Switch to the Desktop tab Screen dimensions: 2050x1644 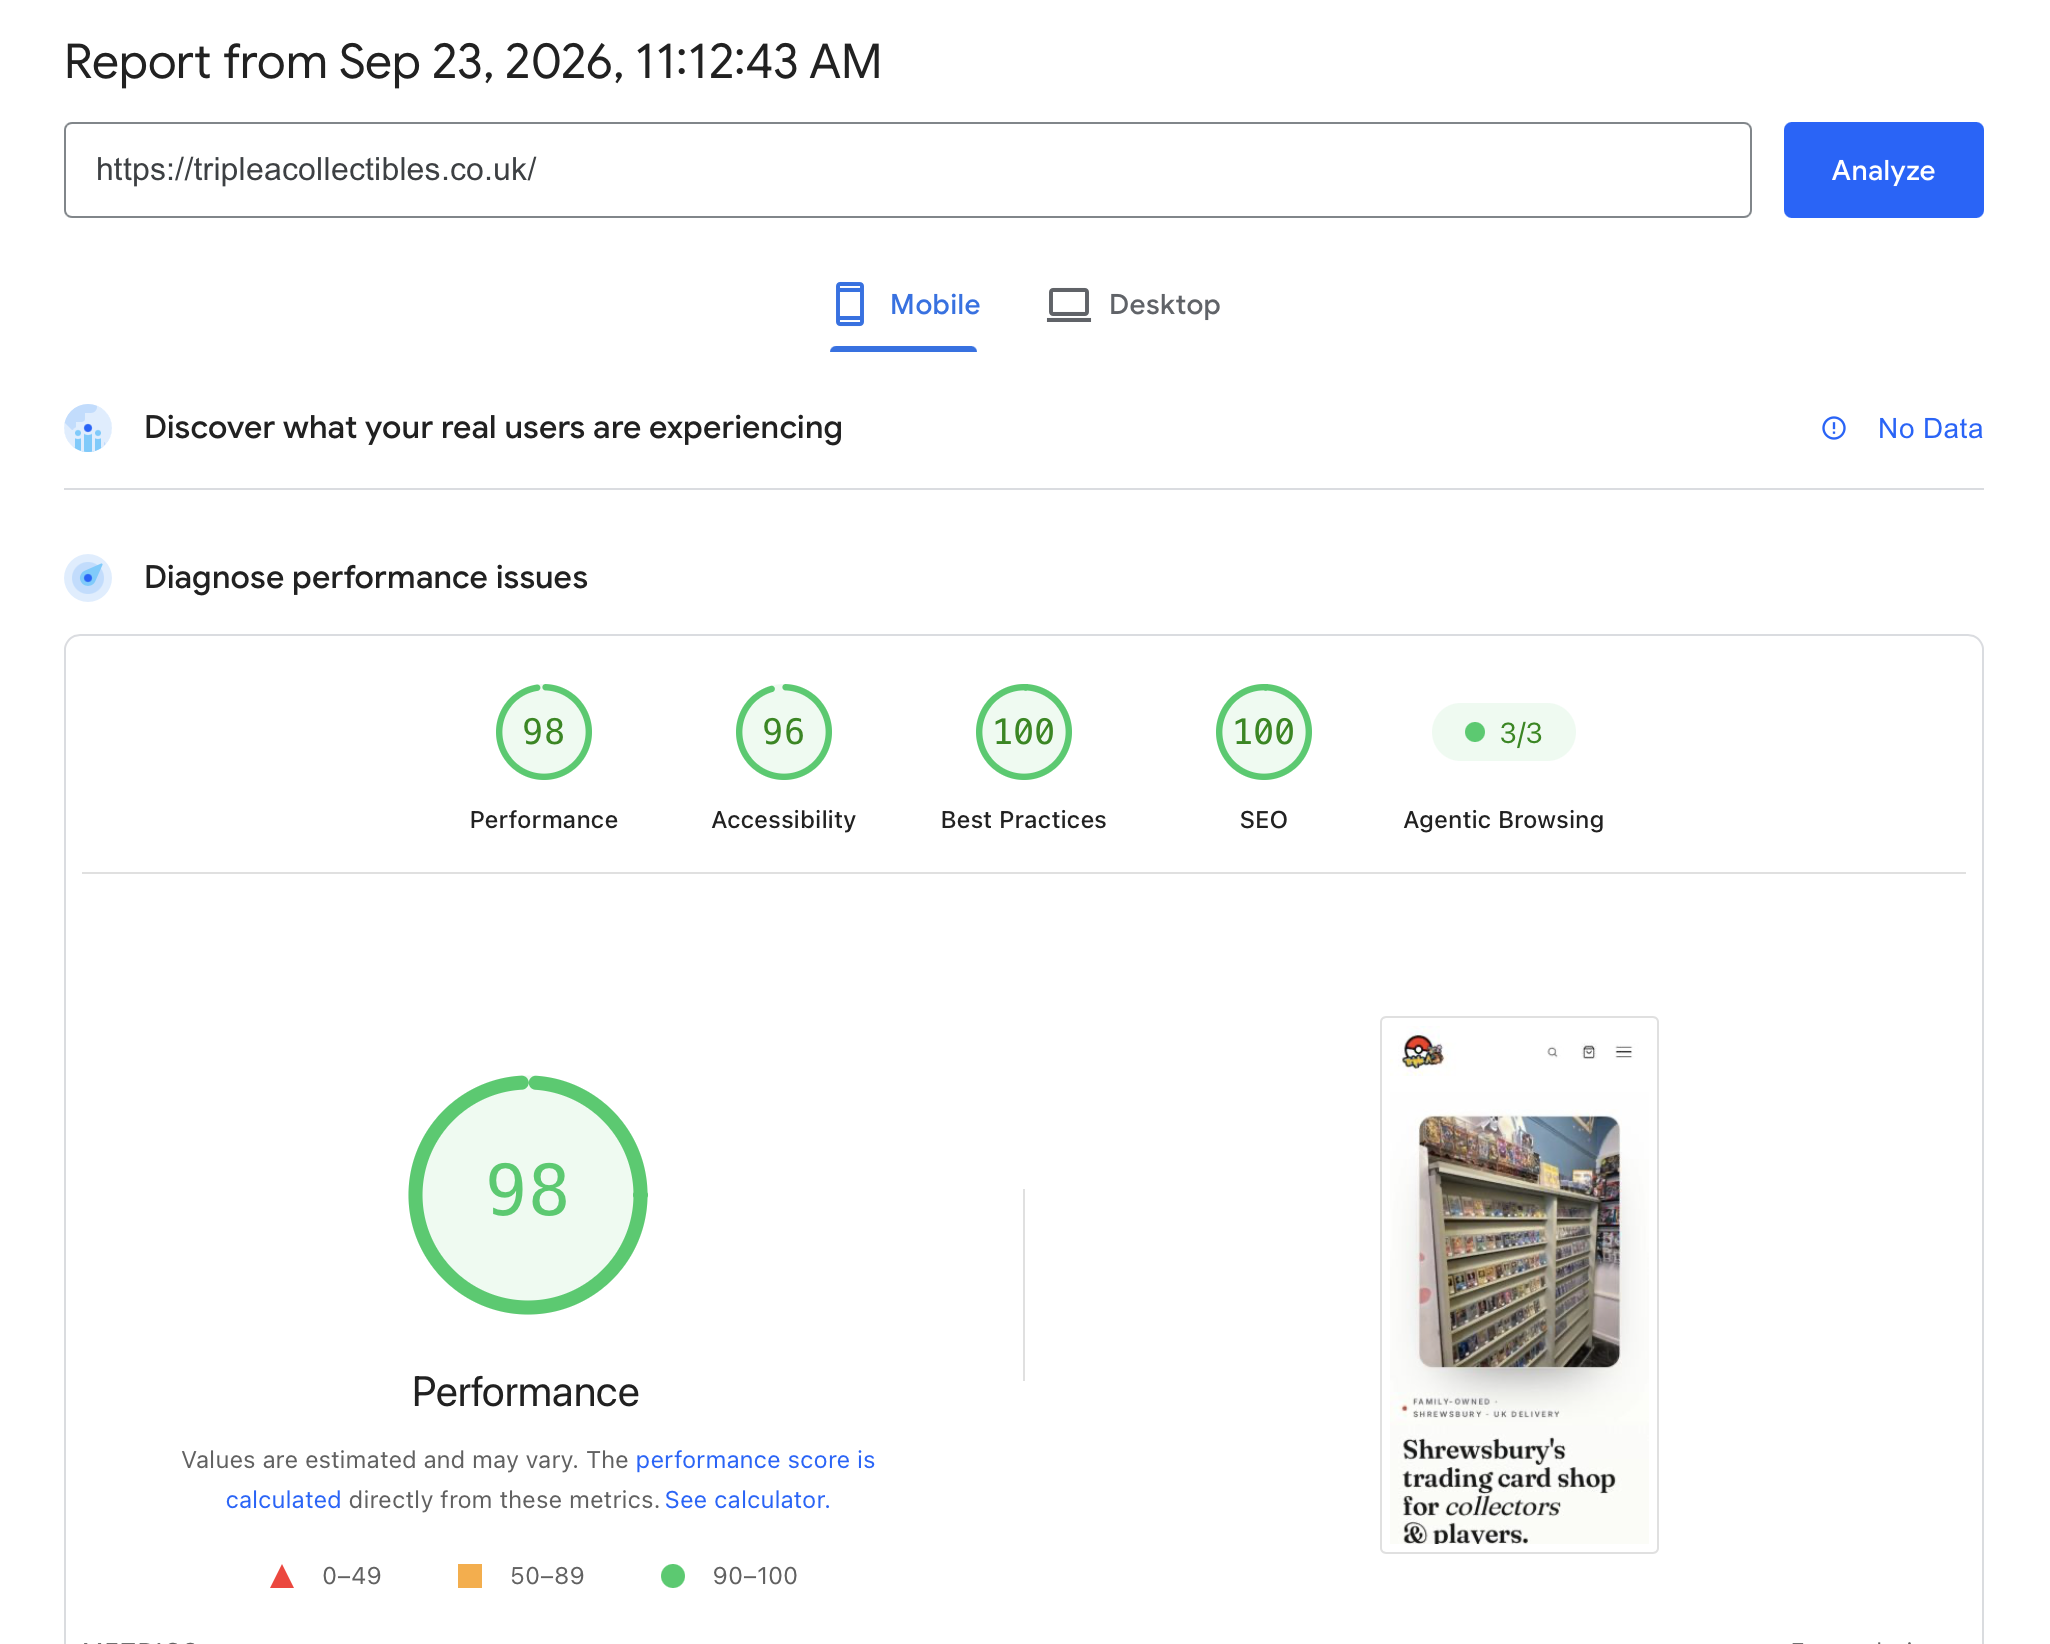pyautogui.click(x=1133, y=305)
